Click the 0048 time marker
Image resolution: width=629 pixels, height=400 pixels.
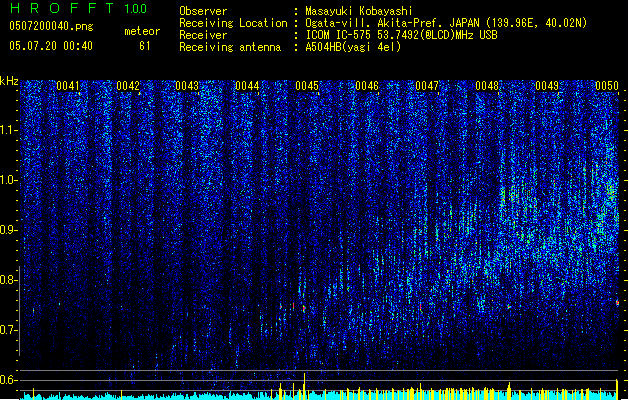[487, 86]
